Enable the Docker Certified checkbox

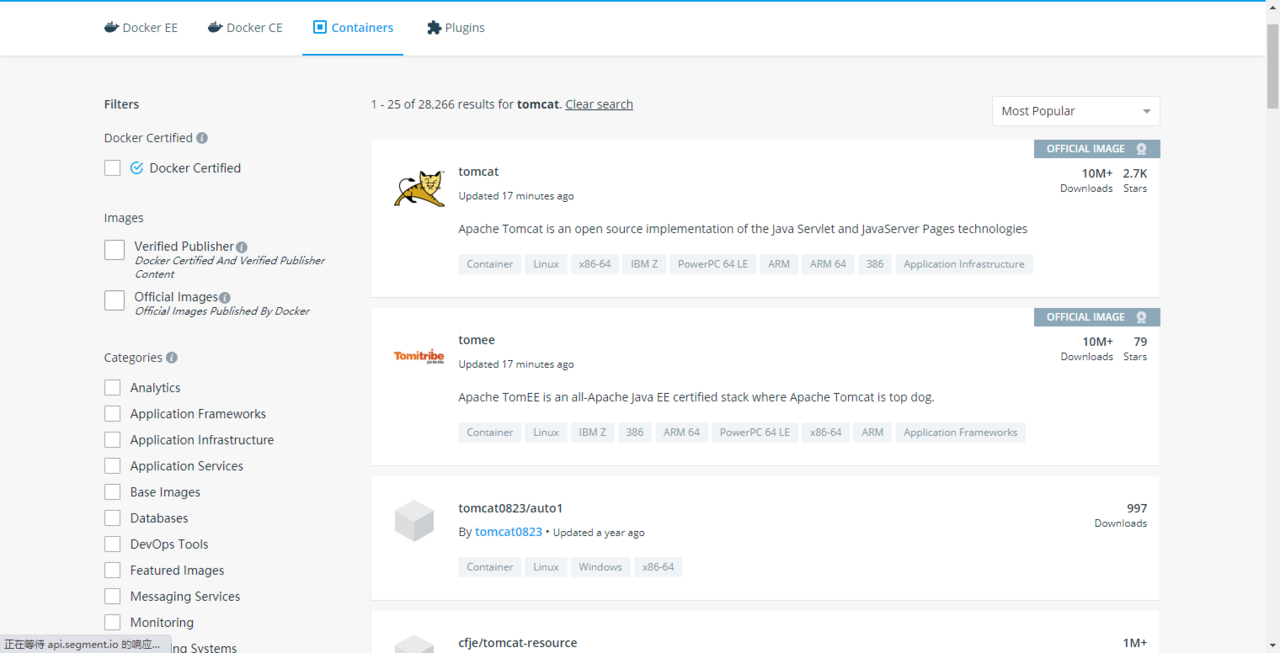[x=113, y=168]
